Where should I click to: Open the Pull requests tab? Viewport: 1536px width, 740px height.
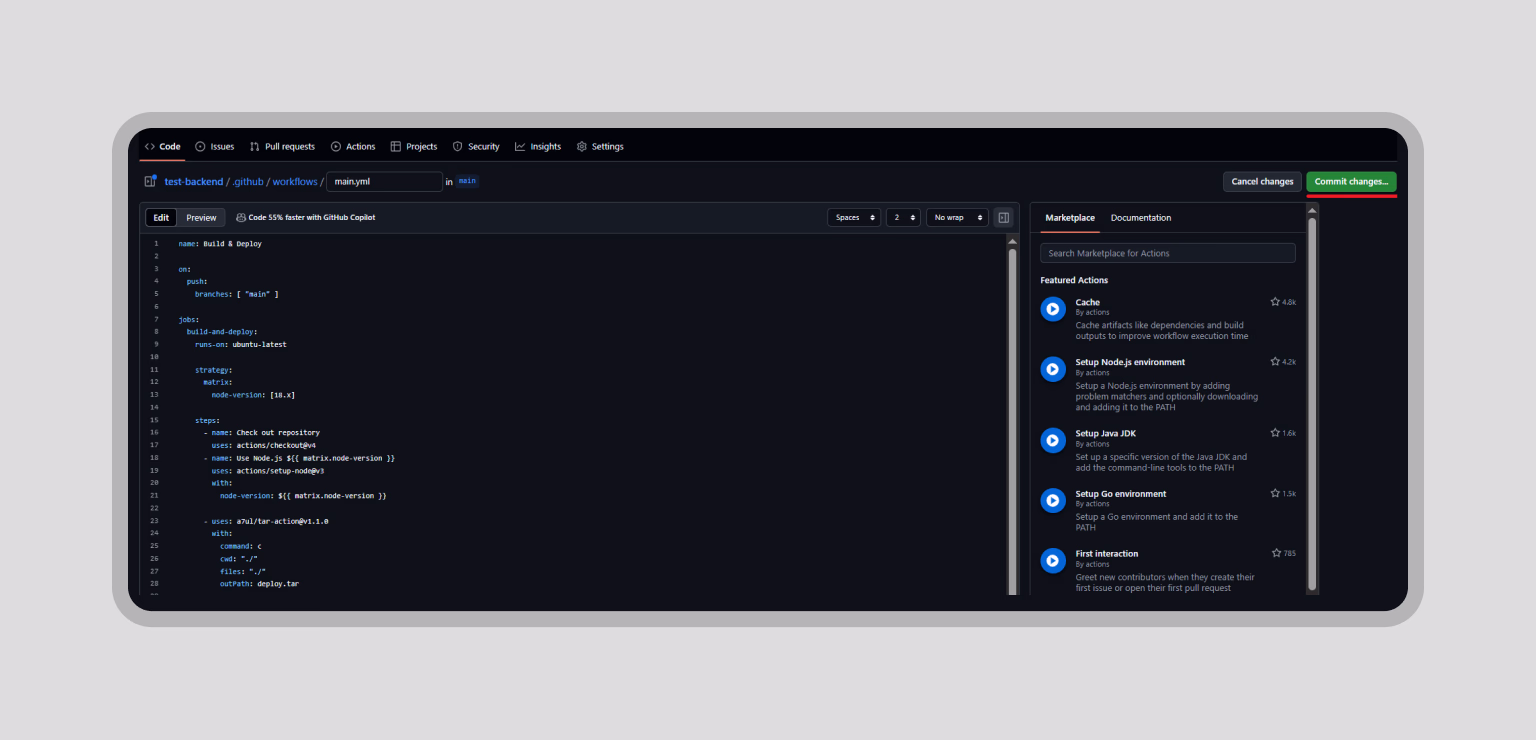[x=282, y=146]
